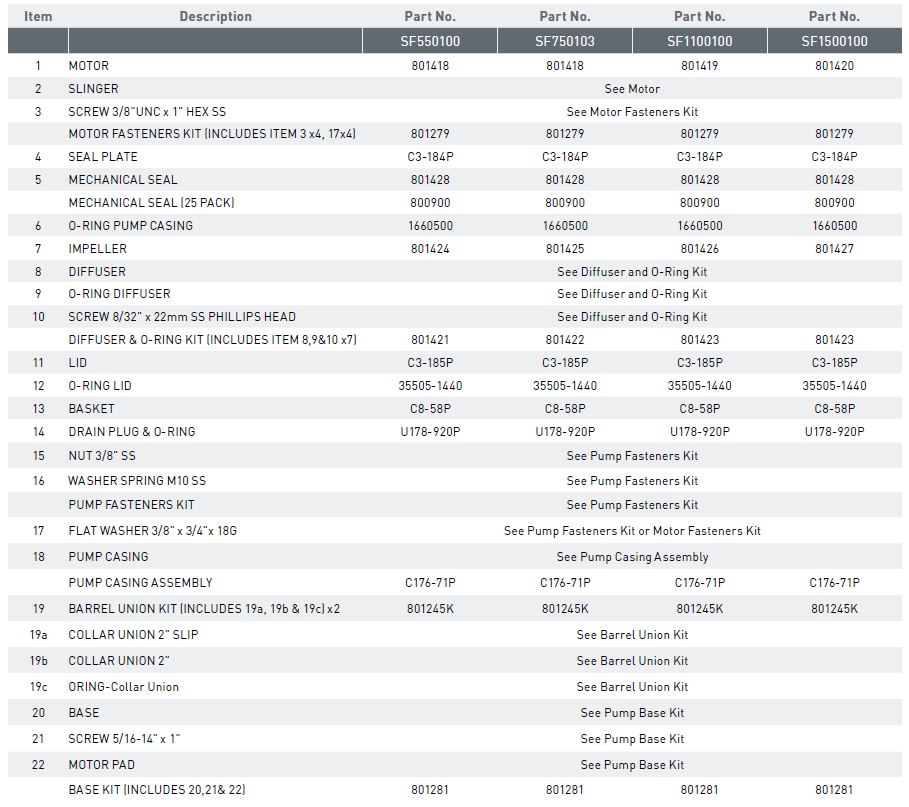Click MOTOR FASTENERS KIT description
The image size is (909, 807).
tap(212, 134)
